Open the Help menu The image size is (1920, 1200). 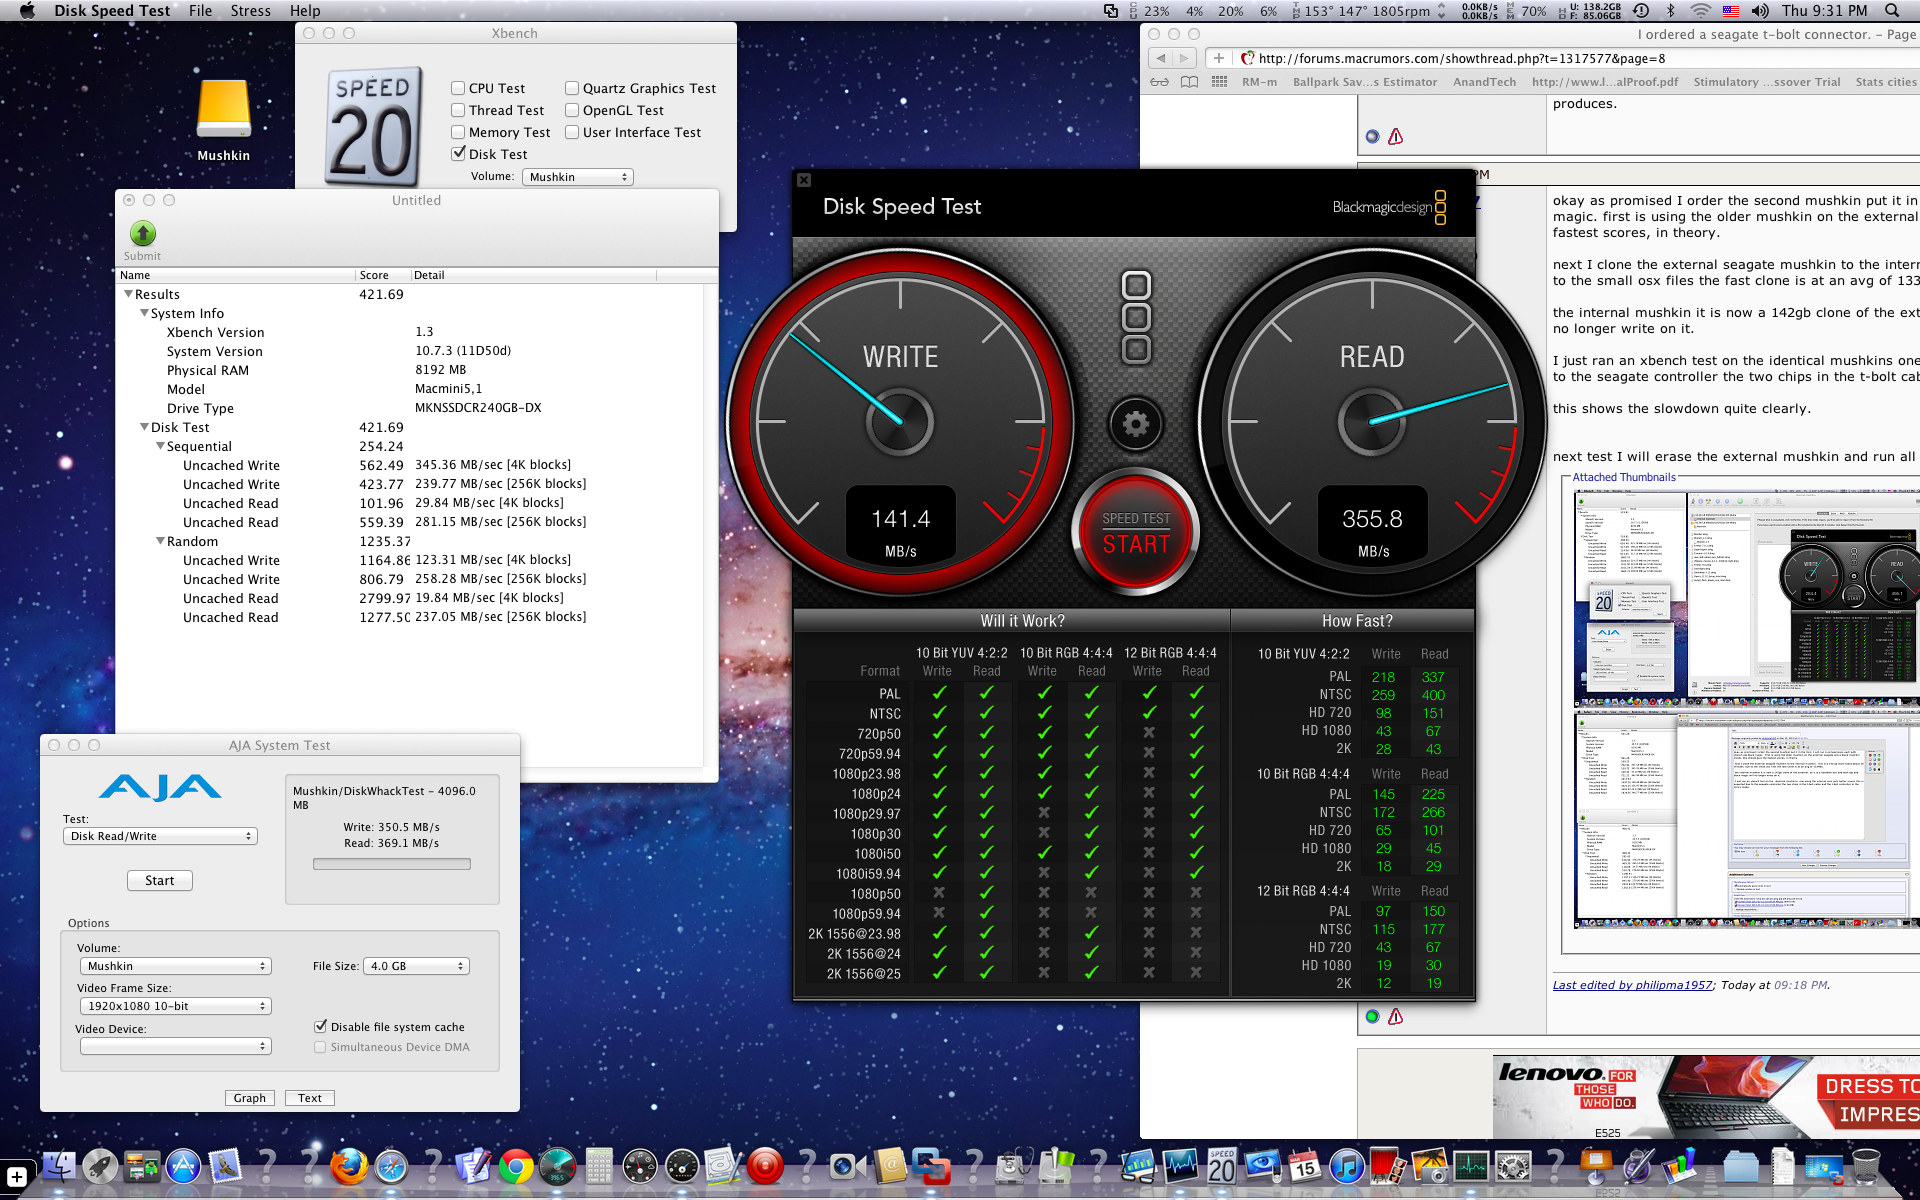(305, 10)
